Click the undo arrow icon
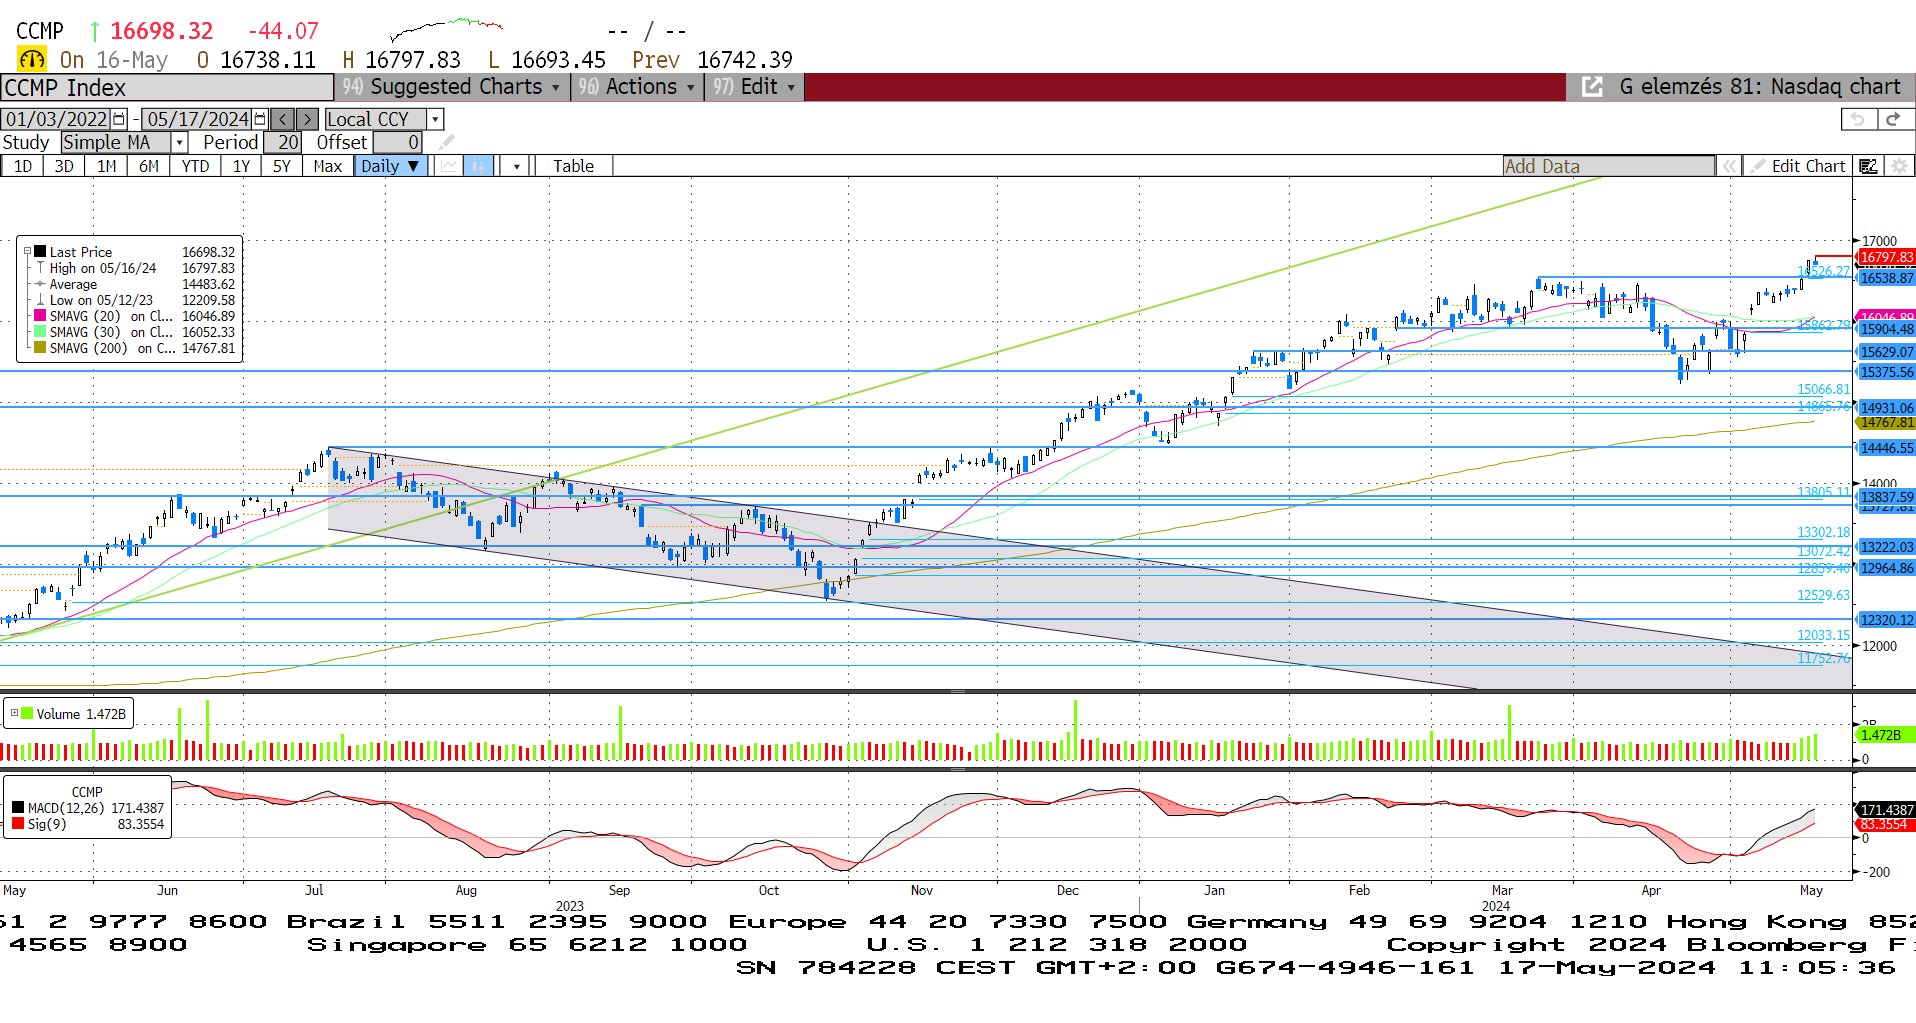 (1858, 119)
